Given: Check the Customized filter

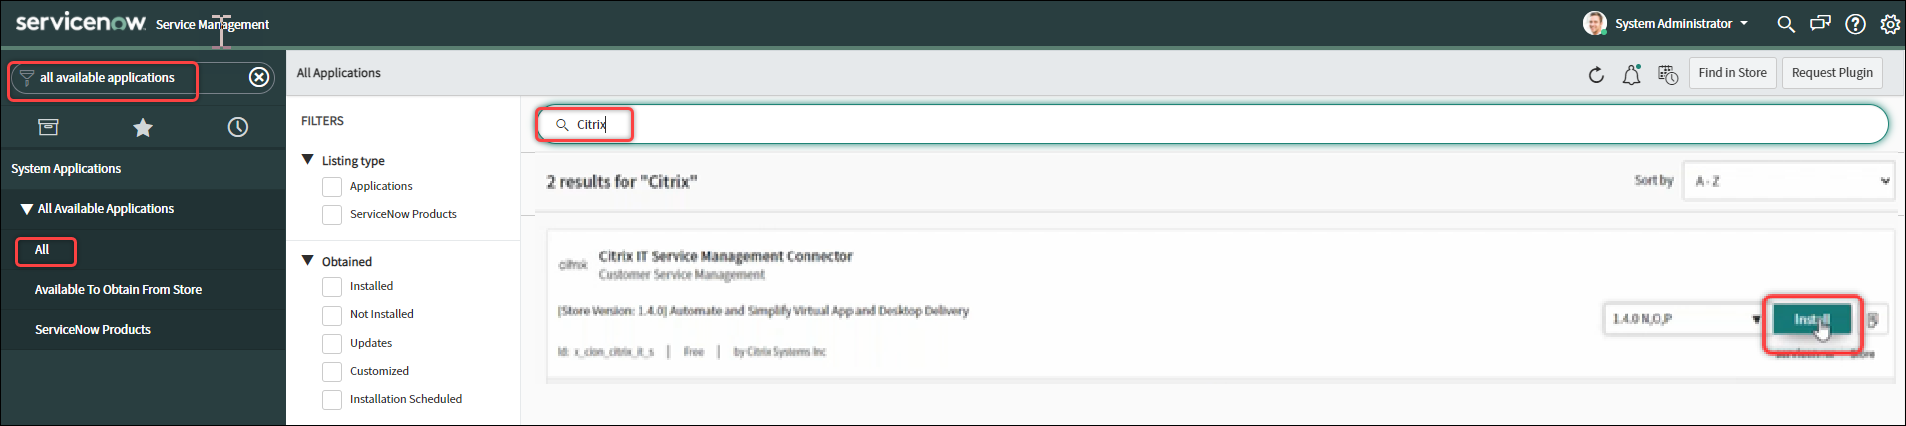Looking at the screenshot, I should 332,372.
